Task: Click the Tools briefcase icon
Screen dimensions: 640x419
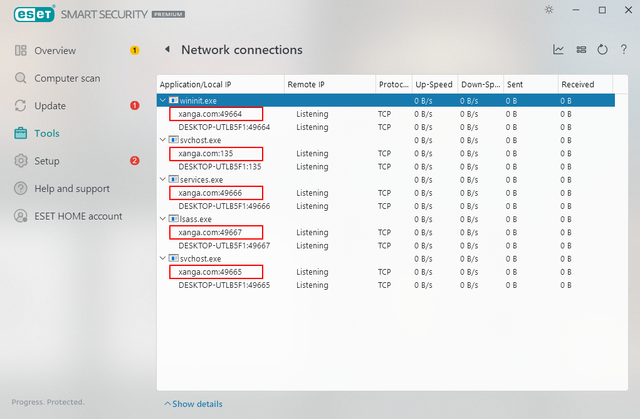Action: (x=20, y=133)
